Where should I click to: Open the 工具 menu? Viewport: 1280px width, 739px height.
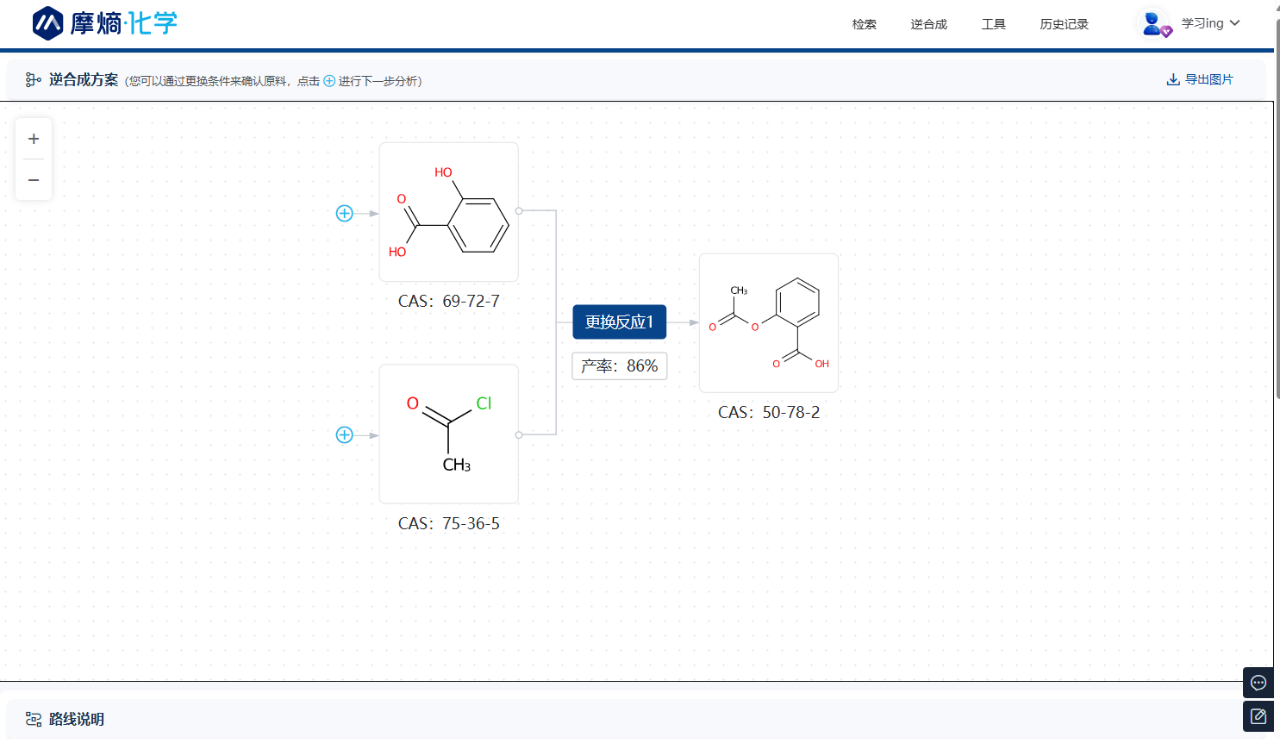coord(993,24)
